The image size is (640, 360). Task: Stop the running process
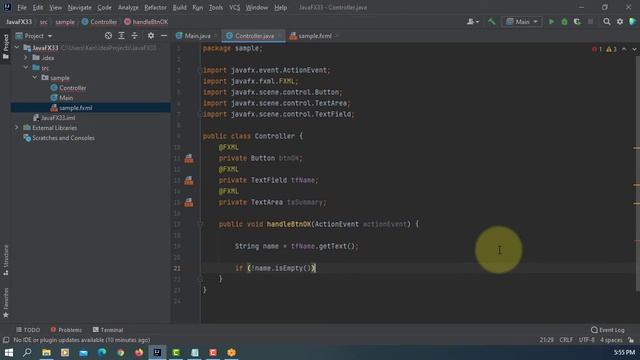590,22
